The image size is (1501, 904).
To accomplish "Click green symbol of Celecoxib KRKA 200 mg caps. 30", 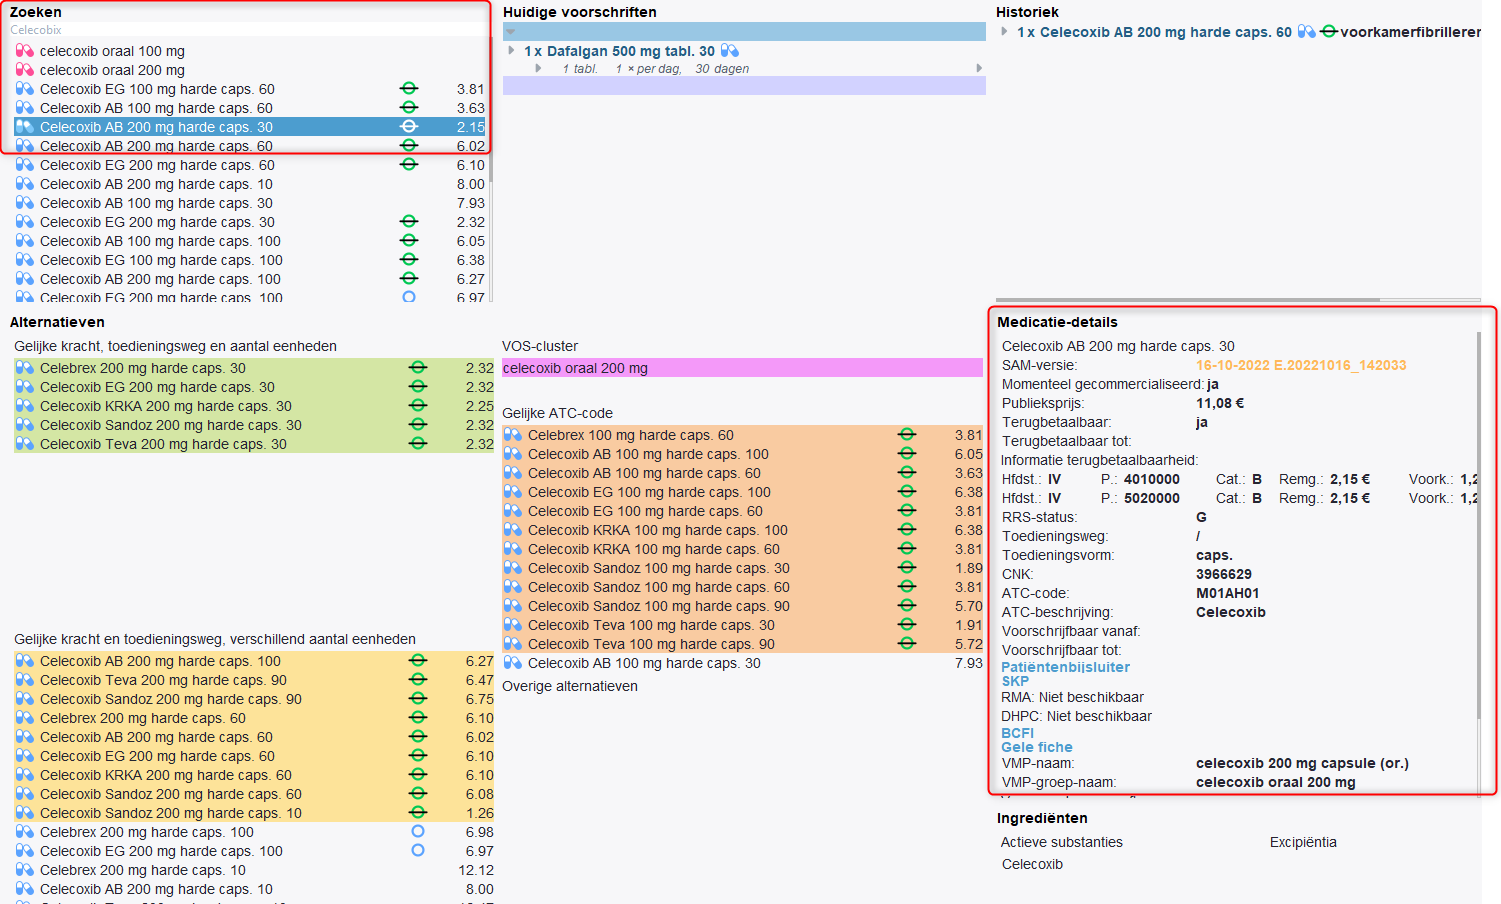I will (x=418, y=405).
